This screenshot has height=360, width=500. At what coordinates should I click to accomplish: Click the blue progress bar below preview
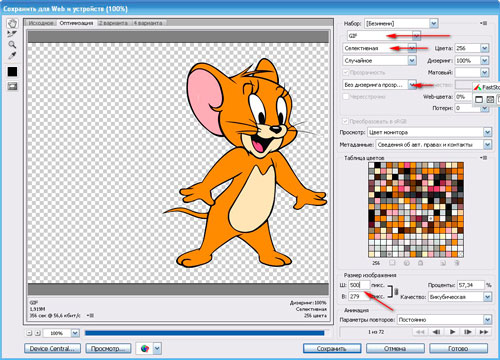(204, 333)
